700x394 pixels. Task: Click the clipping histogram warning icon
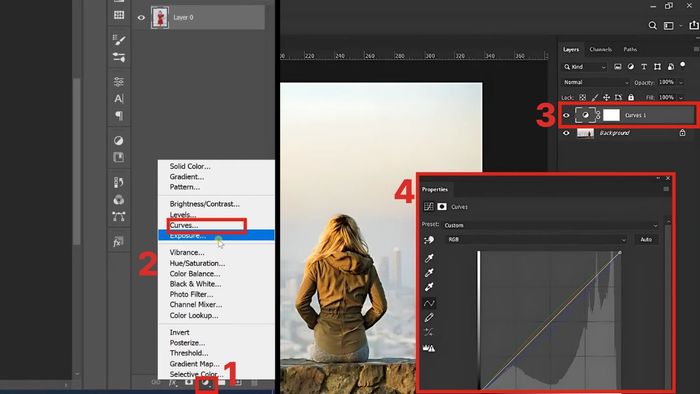tap(429, 348)
